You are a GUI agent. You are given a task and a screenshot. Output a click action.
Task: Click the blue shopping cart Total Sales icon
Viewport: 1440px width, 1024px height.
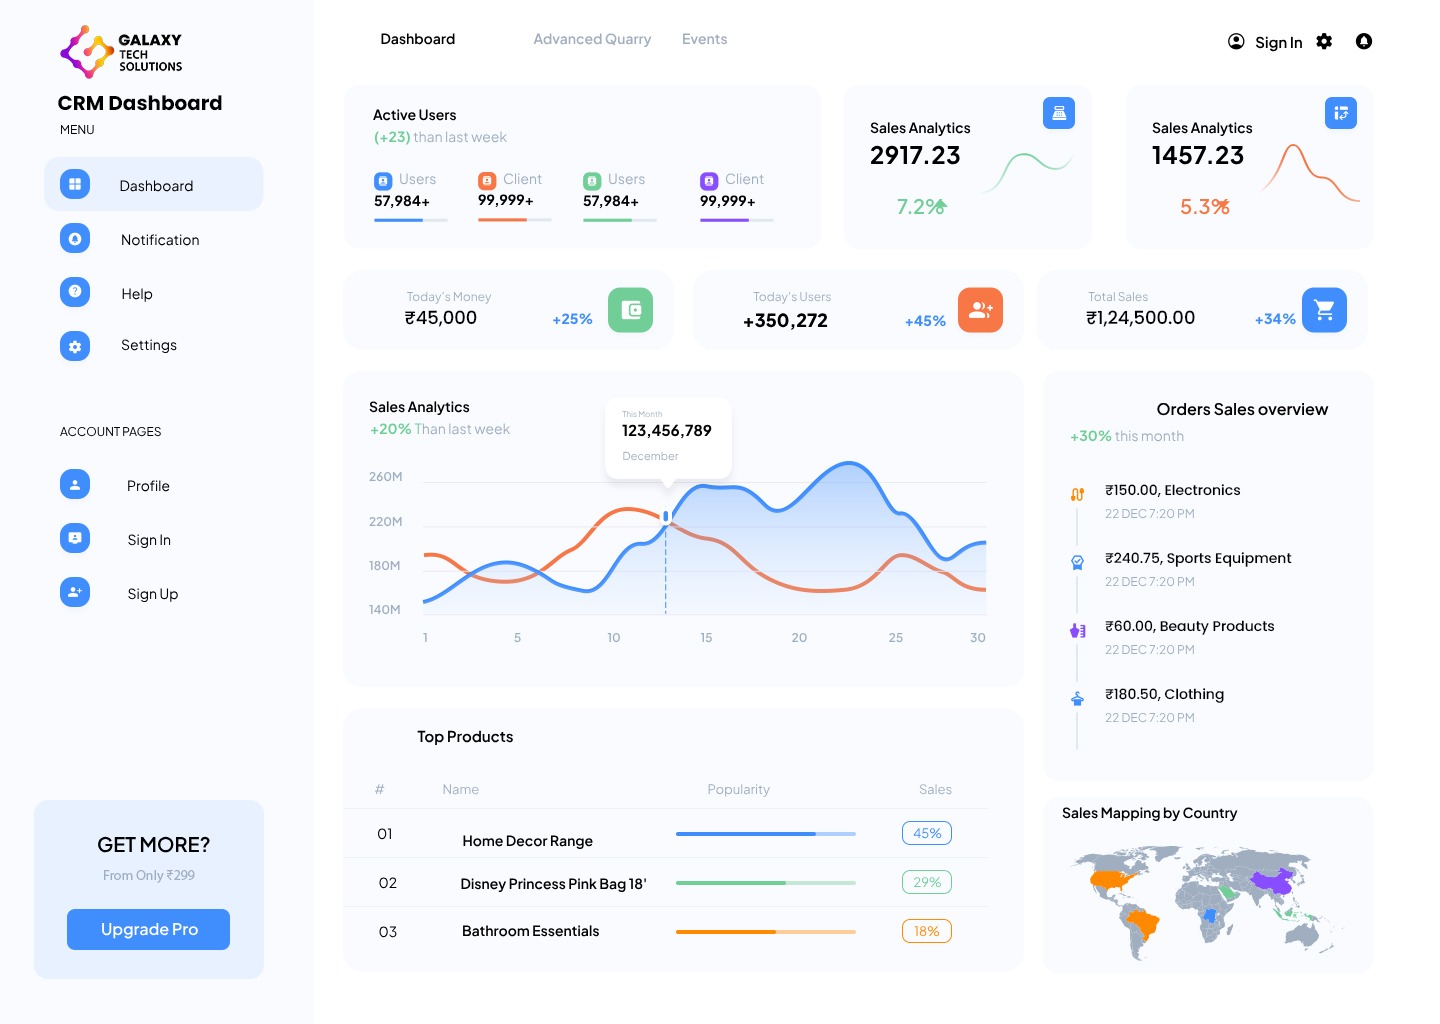click(x=1324, y=310)
